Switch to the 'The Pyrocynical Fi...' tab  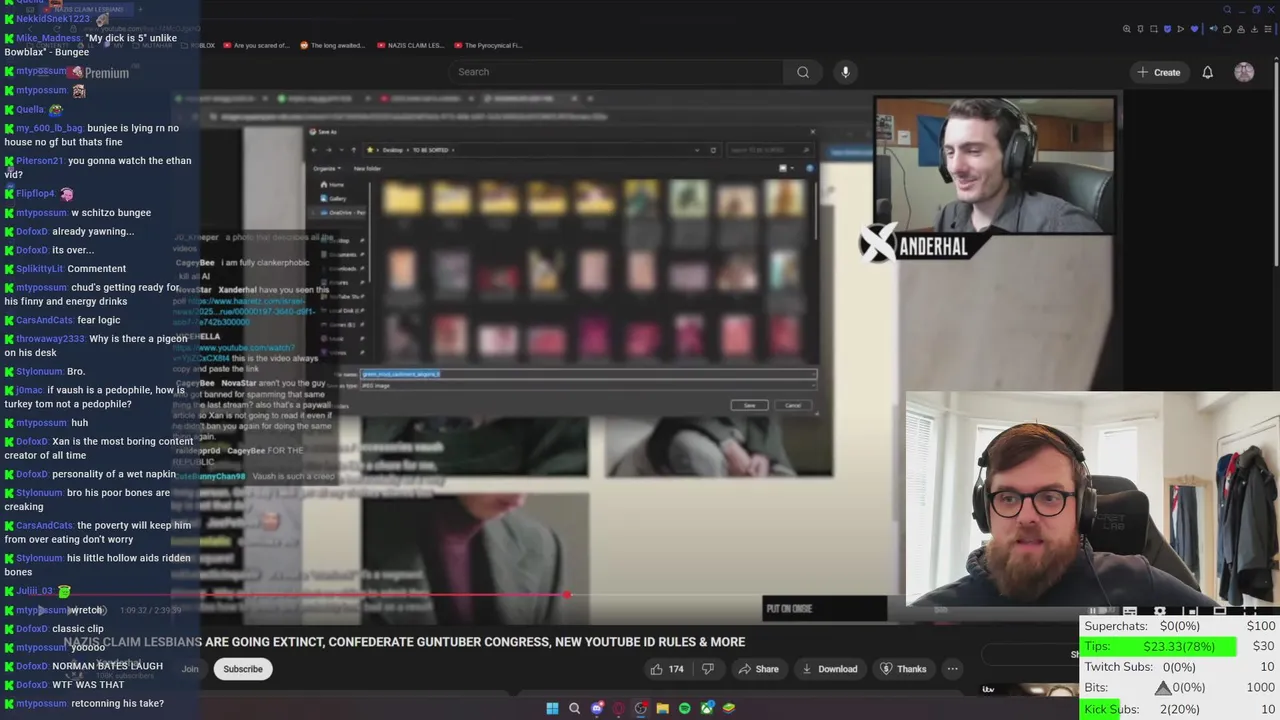(x=488, y=45)
